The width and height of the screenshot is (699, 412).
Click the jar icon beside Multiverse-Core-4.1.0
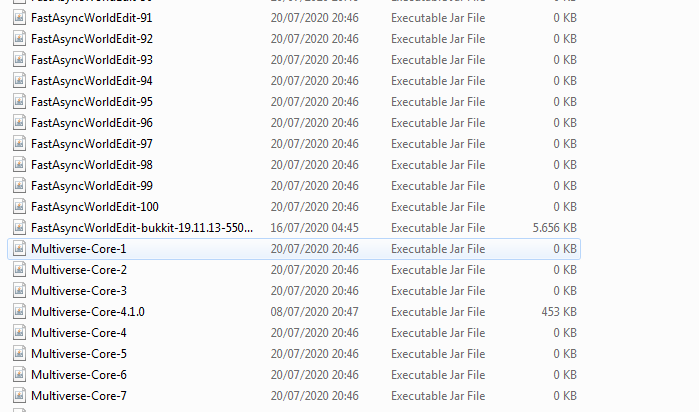coord(19,312)
